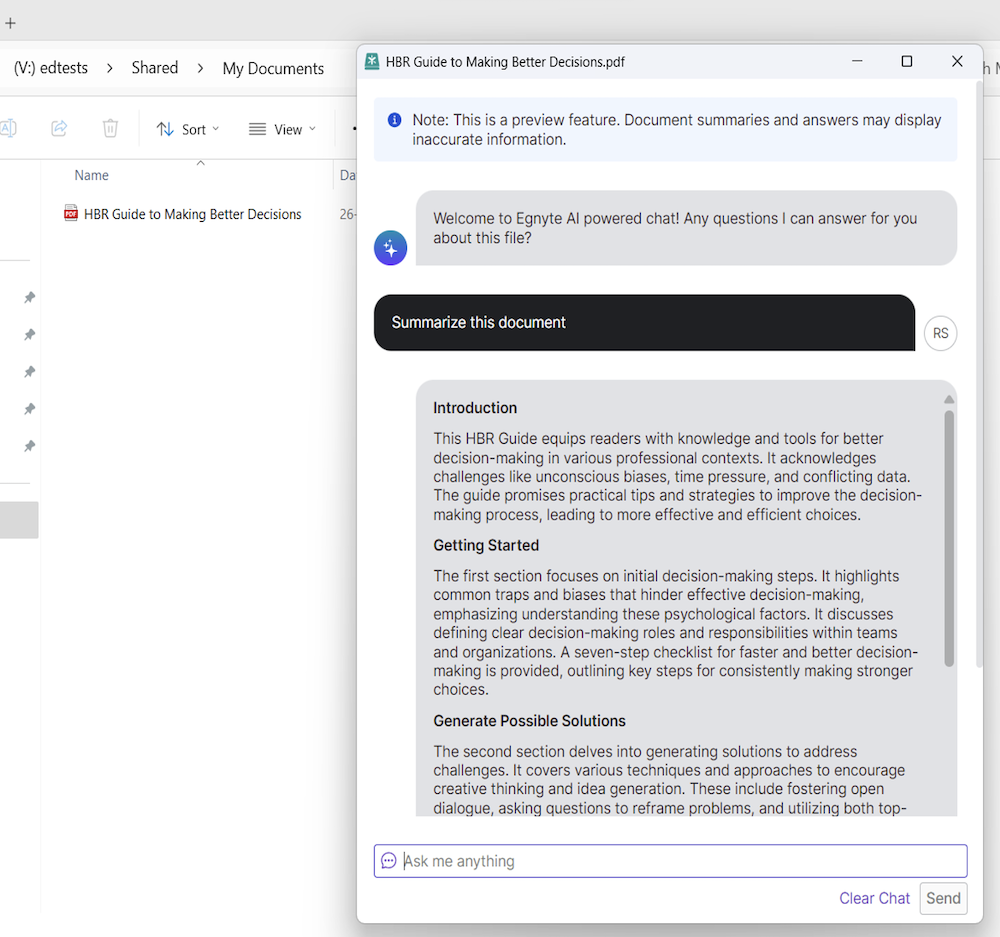
Task: Click the Introduction heading in the summary
Action: click(475, 408)
